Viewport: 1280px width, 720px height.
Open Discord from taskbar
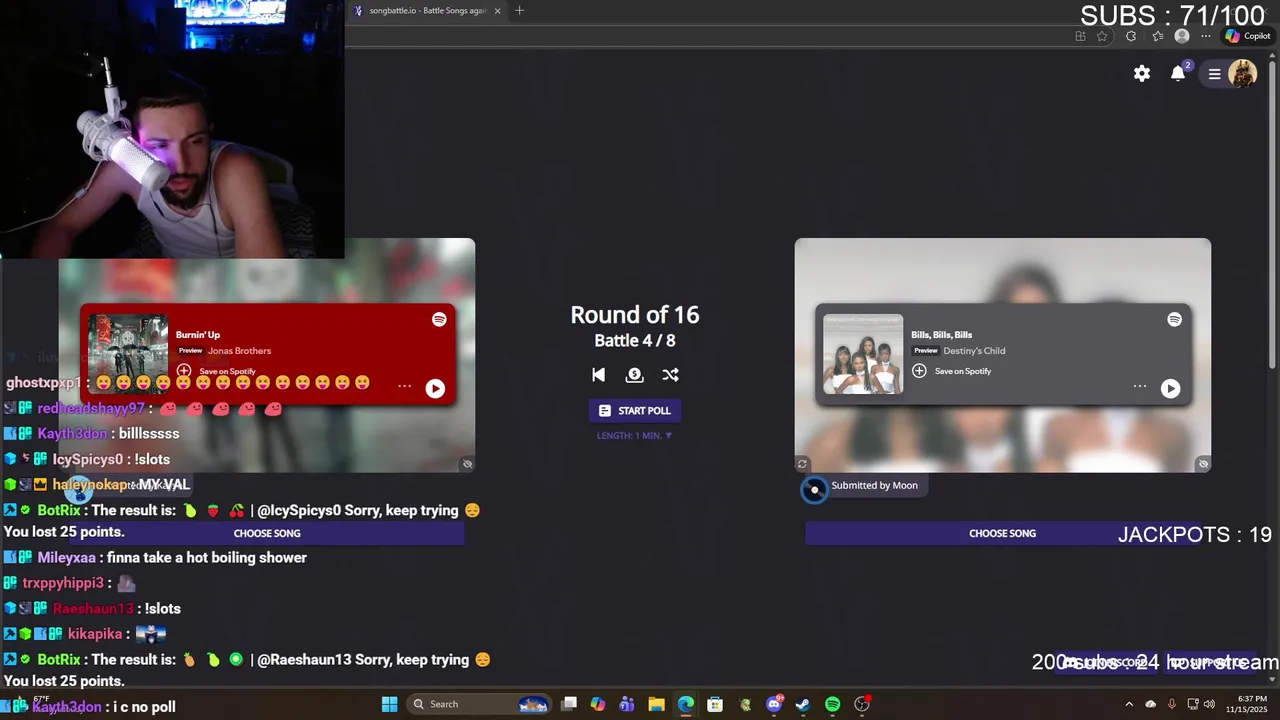774,704
